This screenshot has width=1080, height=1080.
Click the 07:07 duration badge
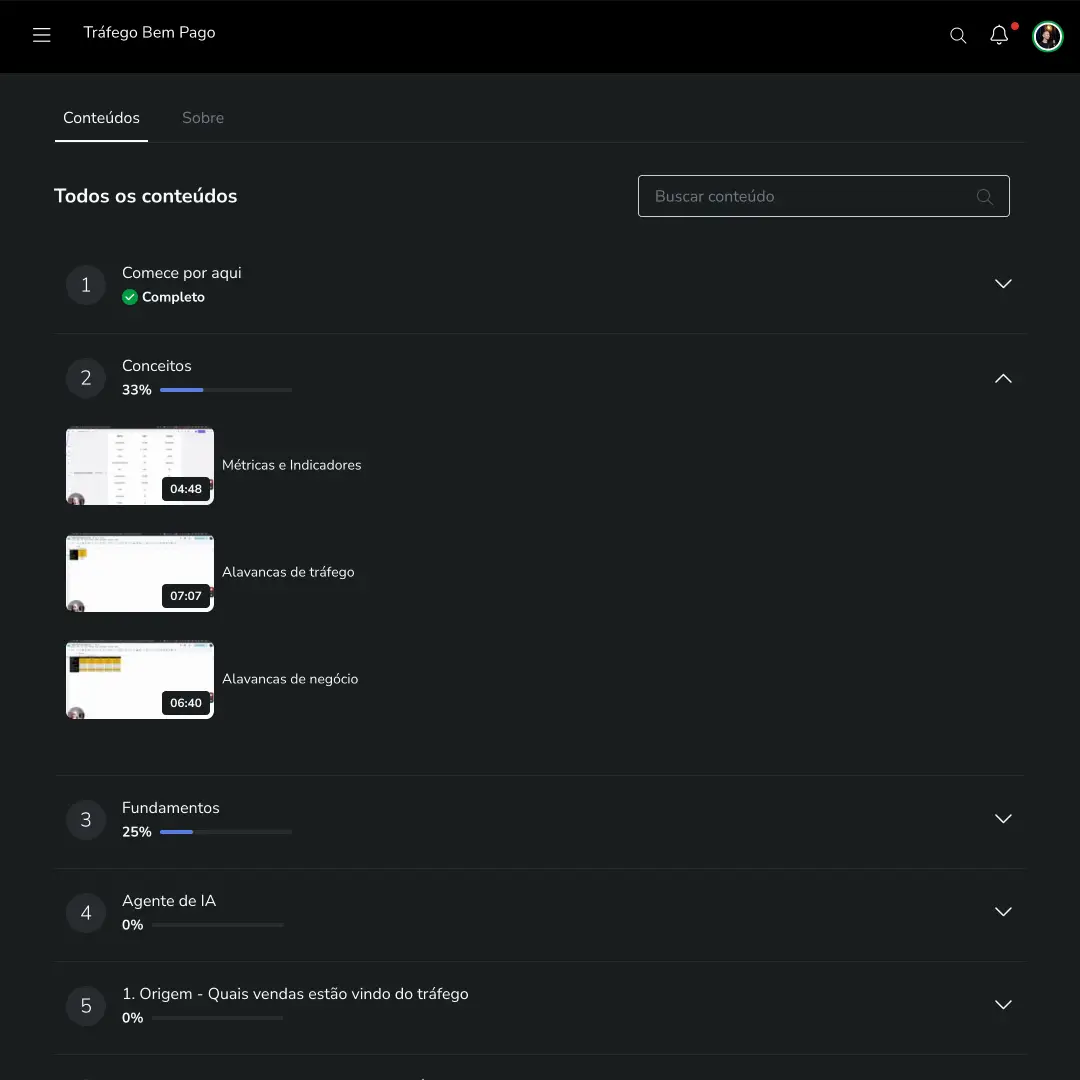tap(186, 596)
